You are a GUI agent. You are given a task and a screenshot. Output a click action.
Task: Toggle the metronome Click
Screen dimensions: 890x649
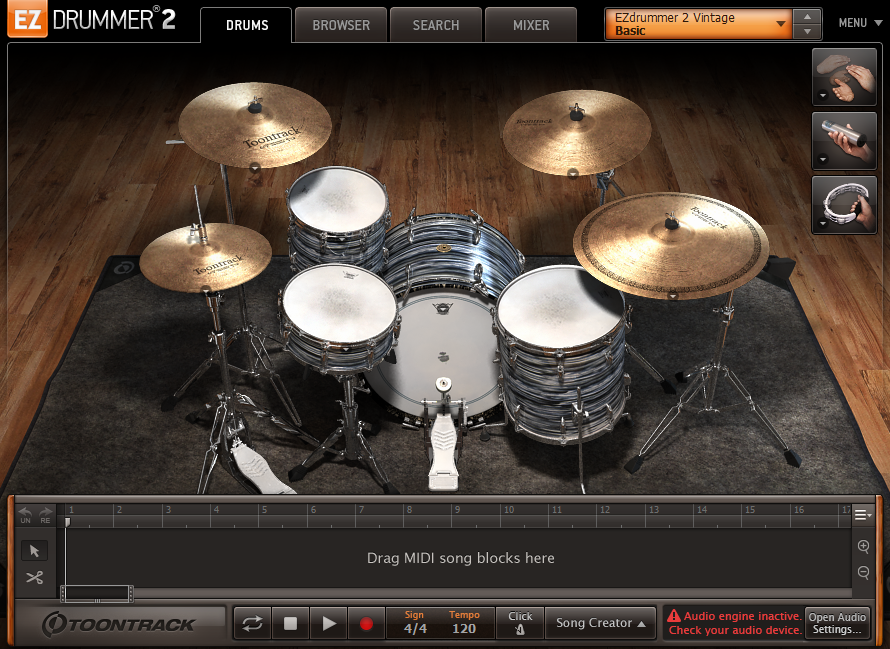click(x=520, y=623)
